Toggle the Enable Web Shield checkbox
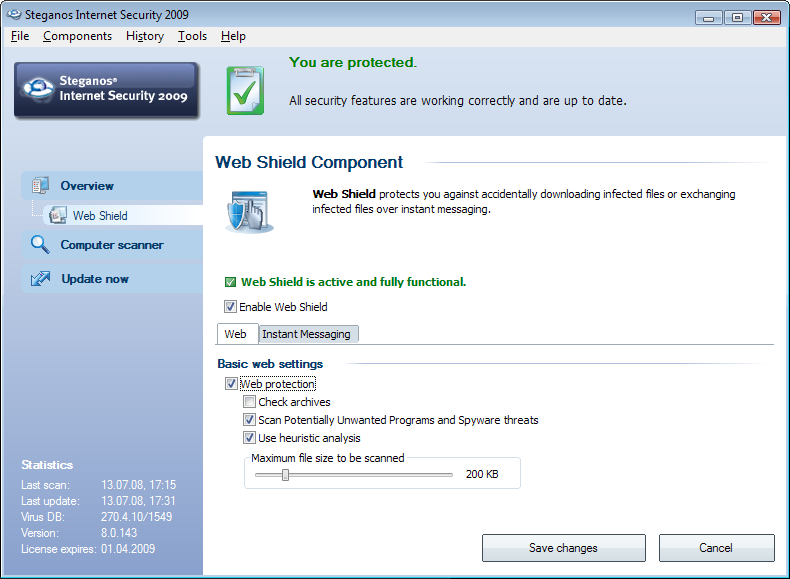The height and width of the screenshot is (579, 790). coord(230,306)
